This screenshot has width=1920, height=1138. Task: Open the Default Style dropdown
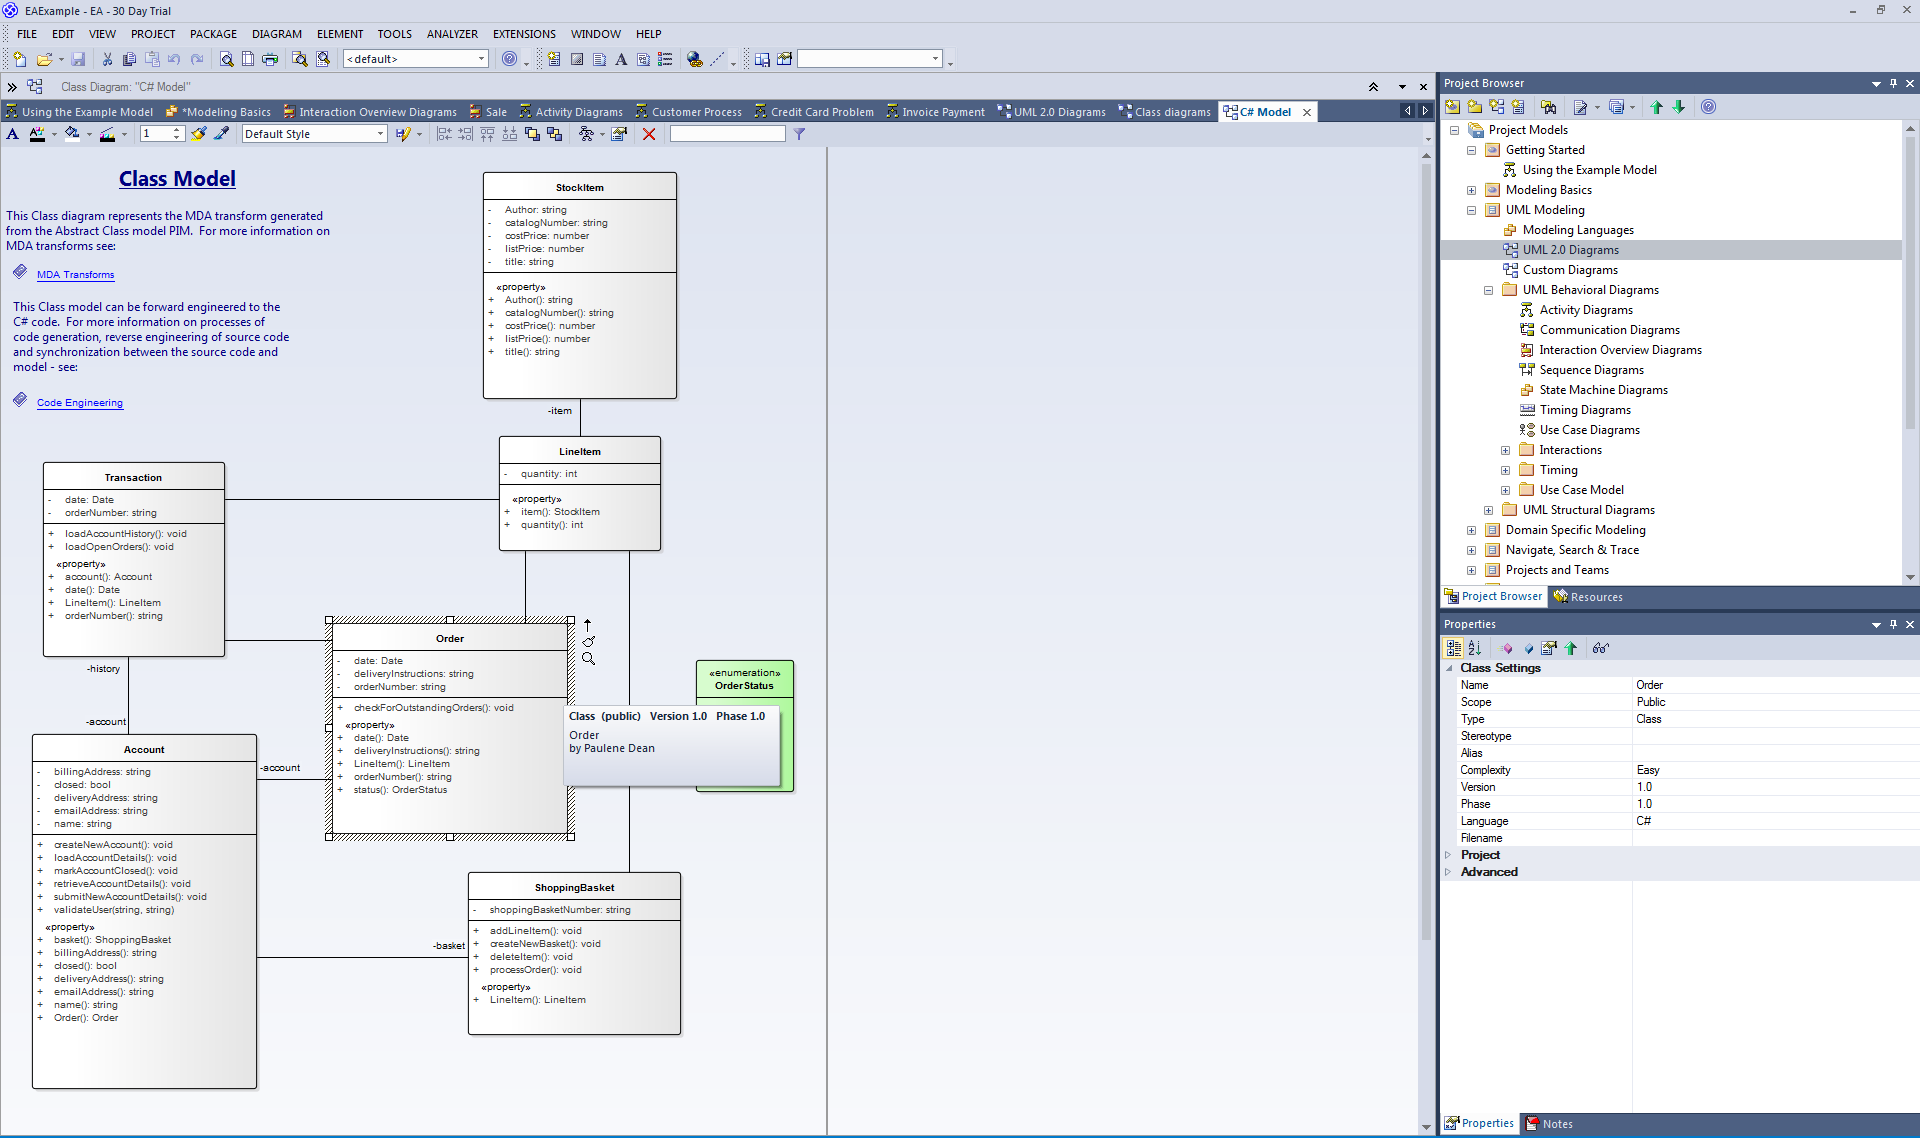pyautogui.click(x=380, y=134)
